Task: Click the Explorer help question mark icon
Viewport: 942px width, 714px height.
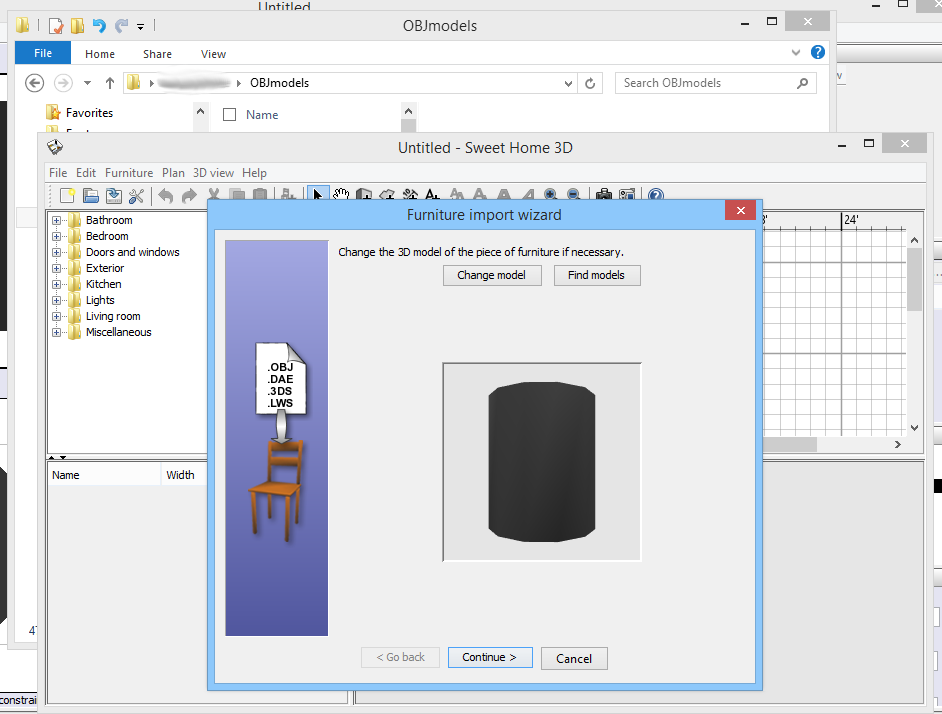Action: point(818,53)
